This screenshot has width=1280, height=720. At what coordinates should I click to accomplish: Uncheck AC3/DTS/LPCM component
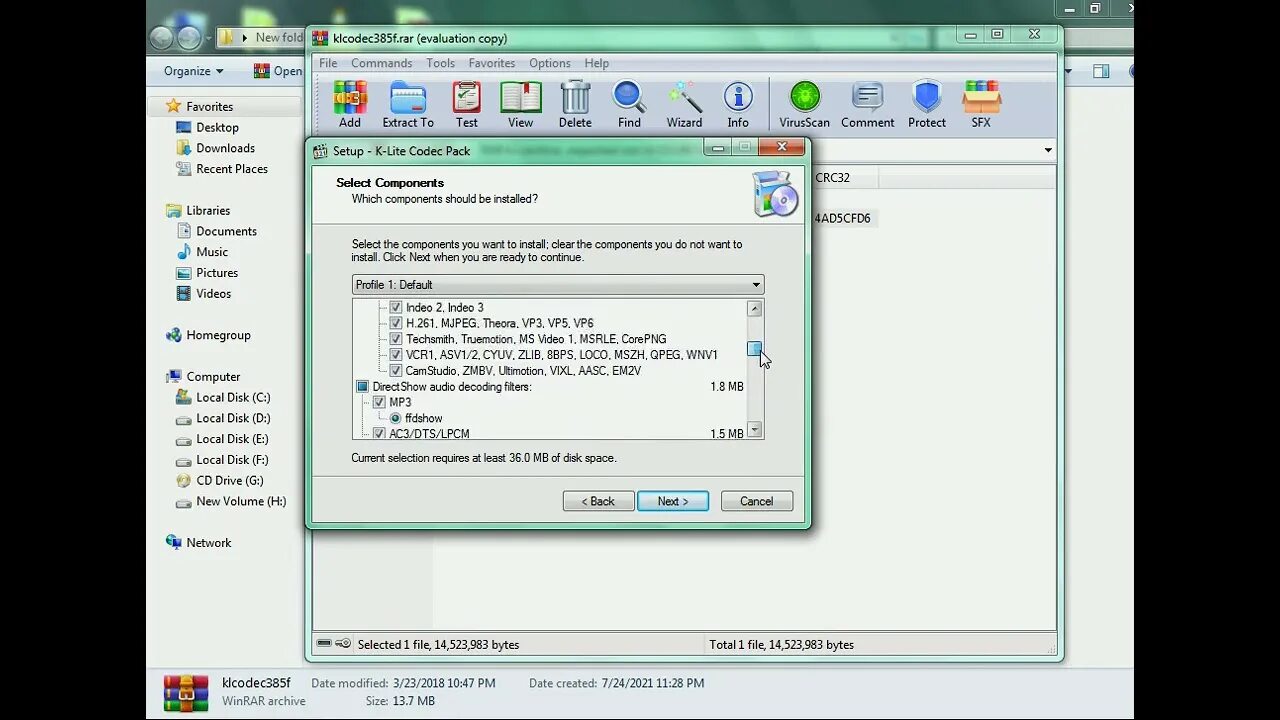tap(379, 434)
